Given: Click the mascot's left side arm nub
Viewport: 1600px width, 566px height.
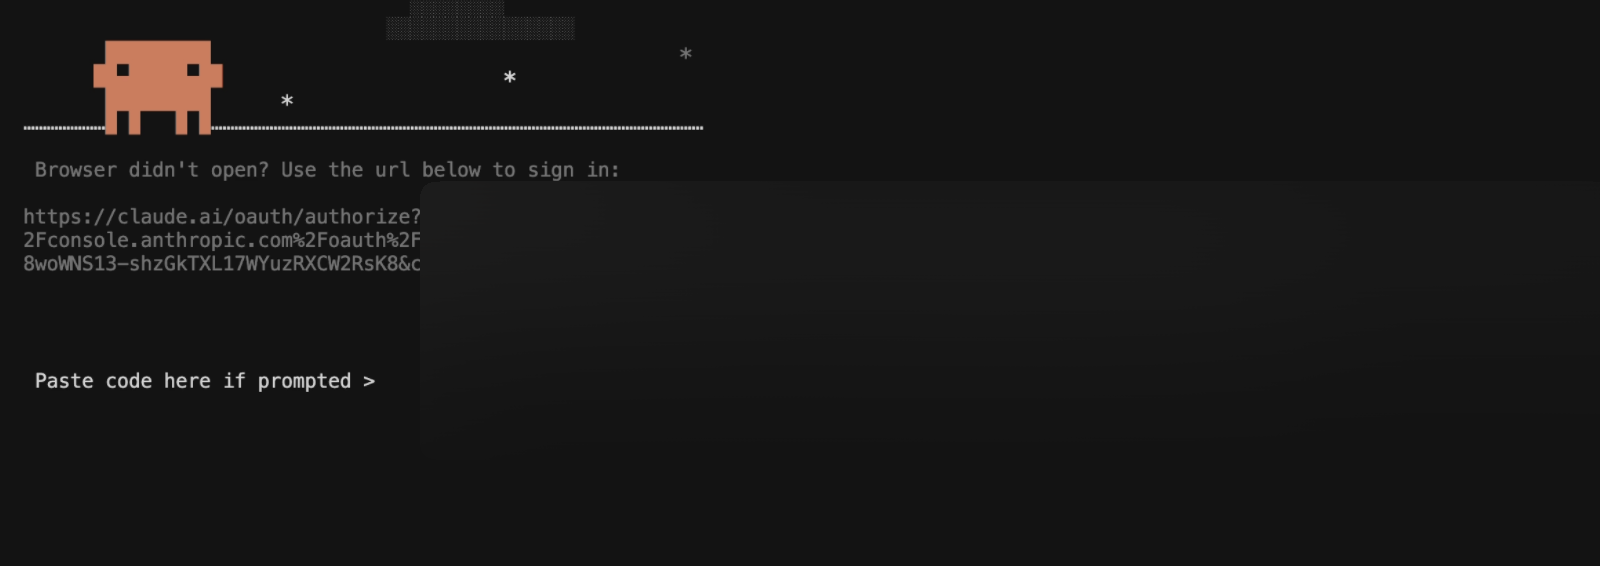Looking at the screenshot, I should pyautogui.click(x=99, y=76).
